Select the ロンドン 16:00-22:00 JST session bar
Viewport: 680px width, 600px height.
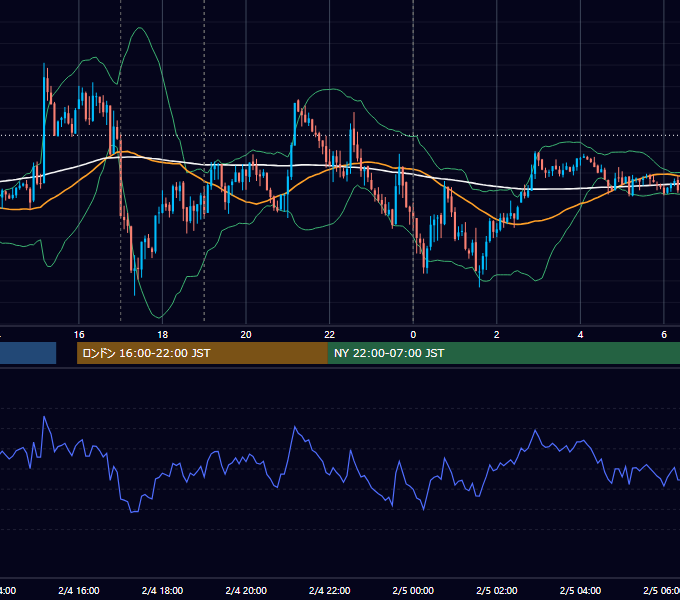(202, 353)
